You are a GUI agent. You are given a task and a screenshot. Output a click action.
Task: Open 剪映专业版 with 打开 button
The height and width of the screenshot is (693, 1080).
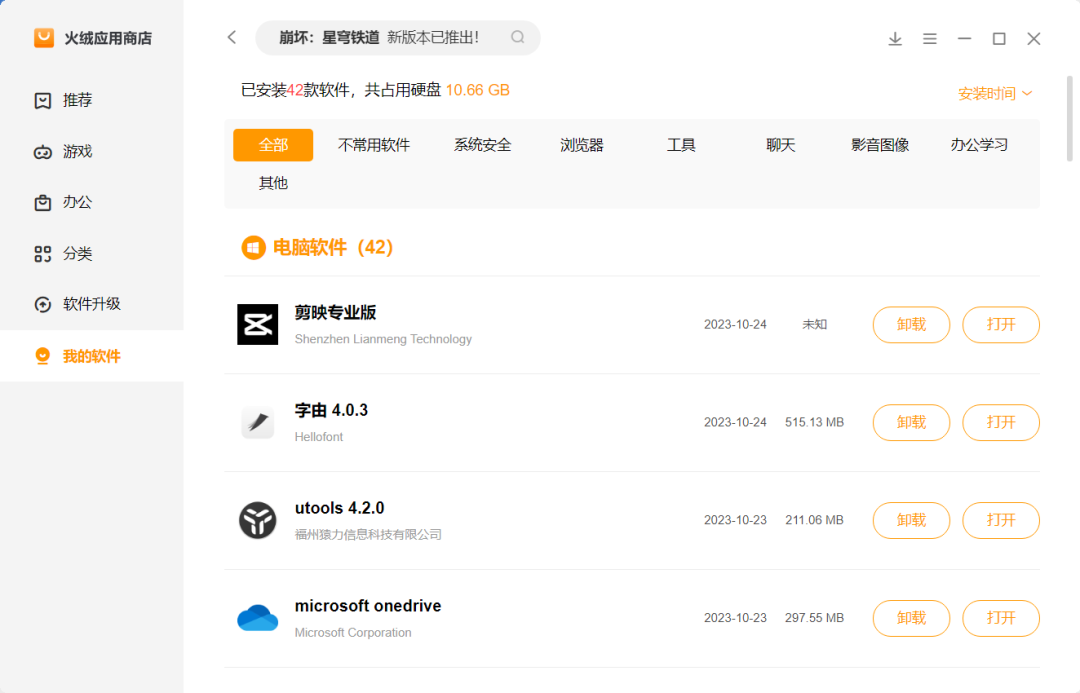1001,324
